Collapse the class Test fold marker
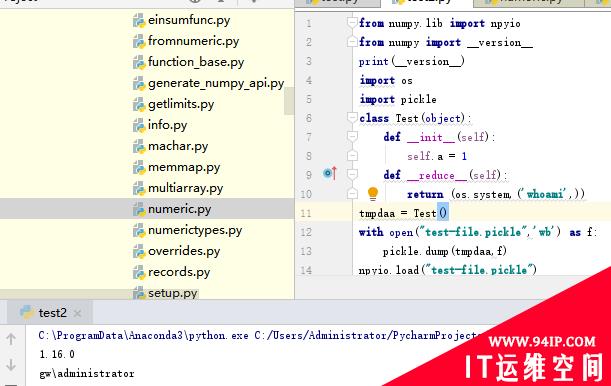This screenshot has width=611, height=386. tap(352, 117)
